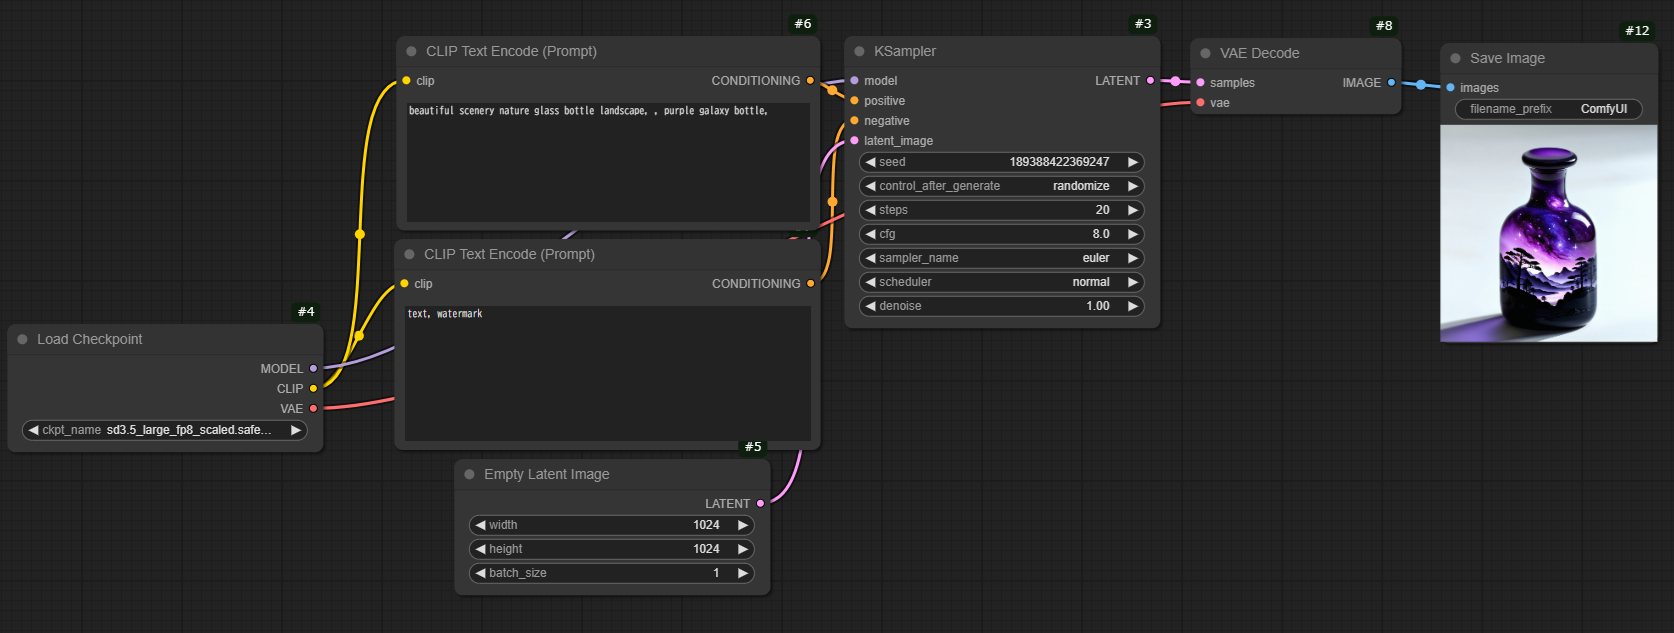Click the LATENT output socket on Empty Latent Image
Image resolution: width=1674 pixels, height=633 pixels.
(760, 504)
